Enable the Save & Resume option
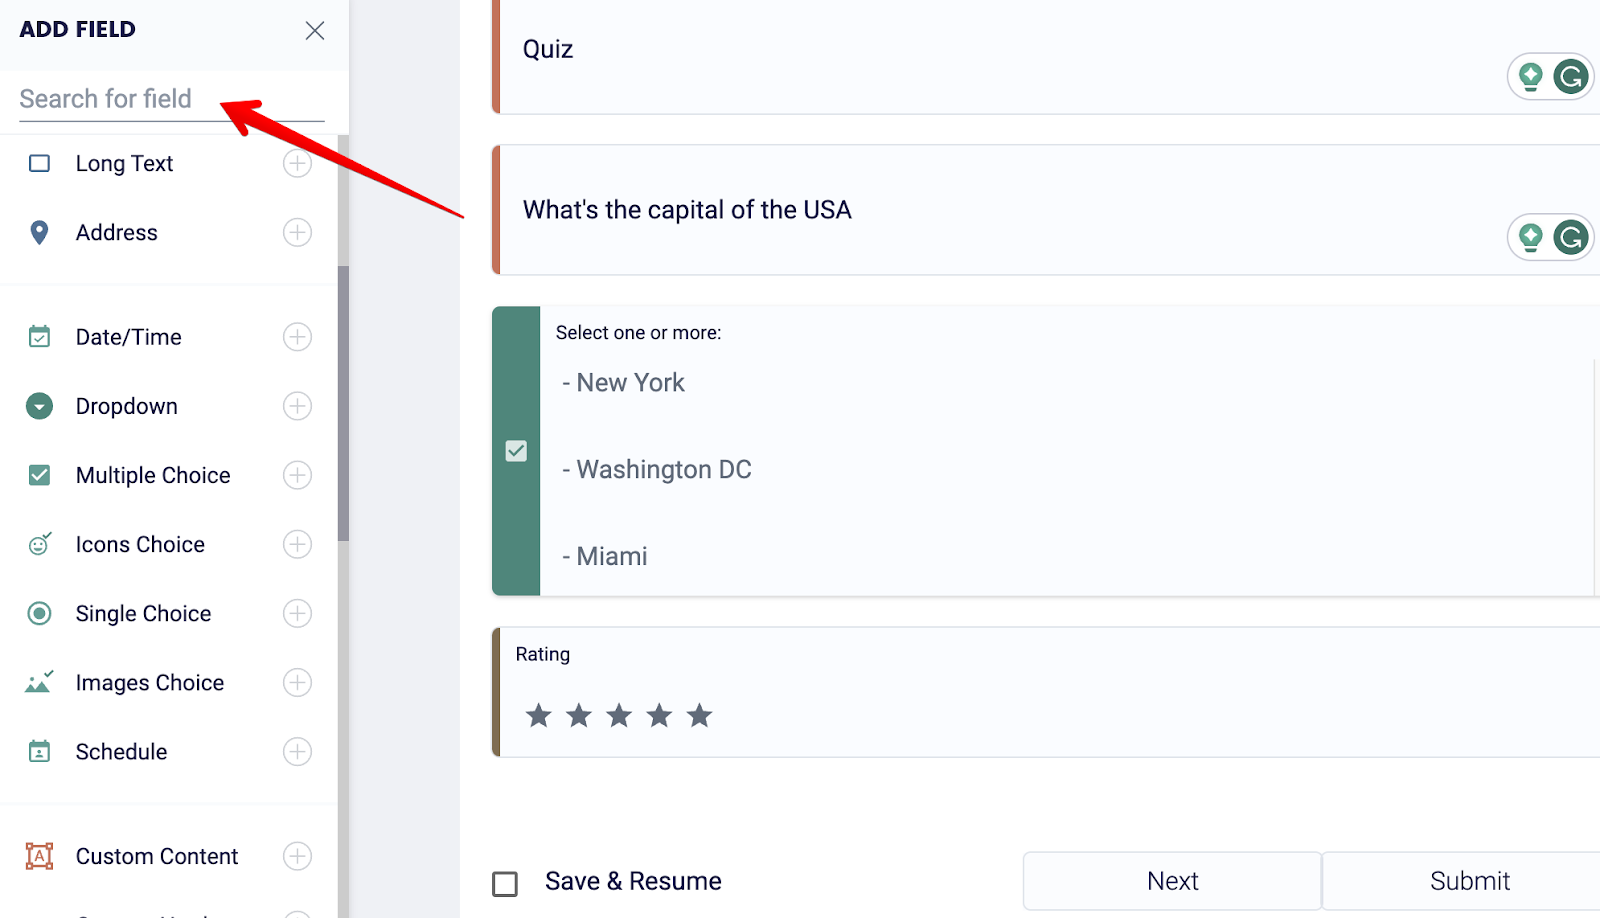Image resolution: width=1600 pixels, height=918 pixels. tap(504, 883)
